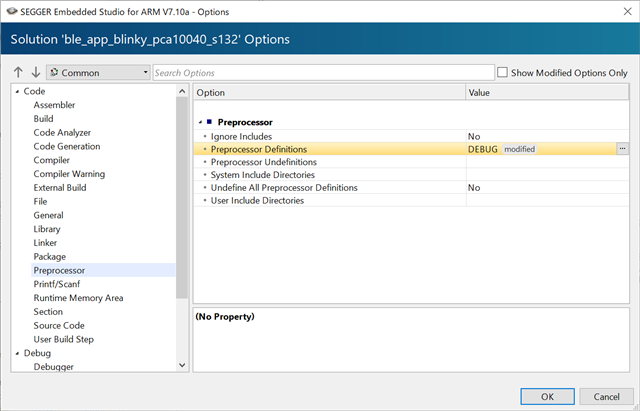Confirm changes with the OK button

tap(547, 397)
